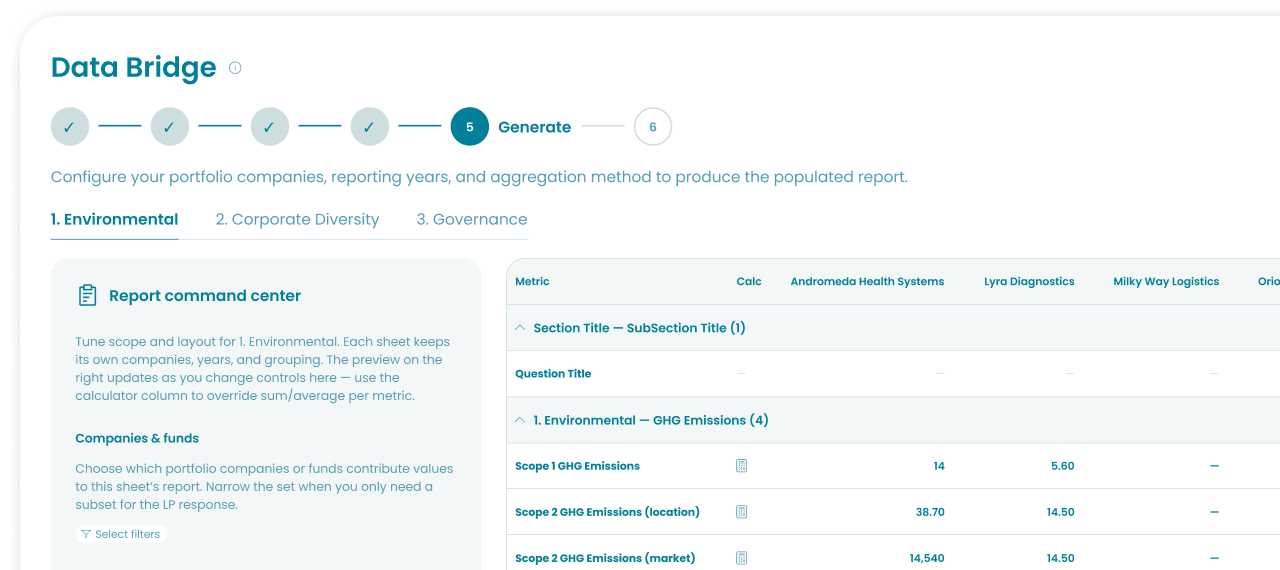Open the fourth completed step circle
This screenshot has width=1280, height=570.
click(x=370, y=127)
